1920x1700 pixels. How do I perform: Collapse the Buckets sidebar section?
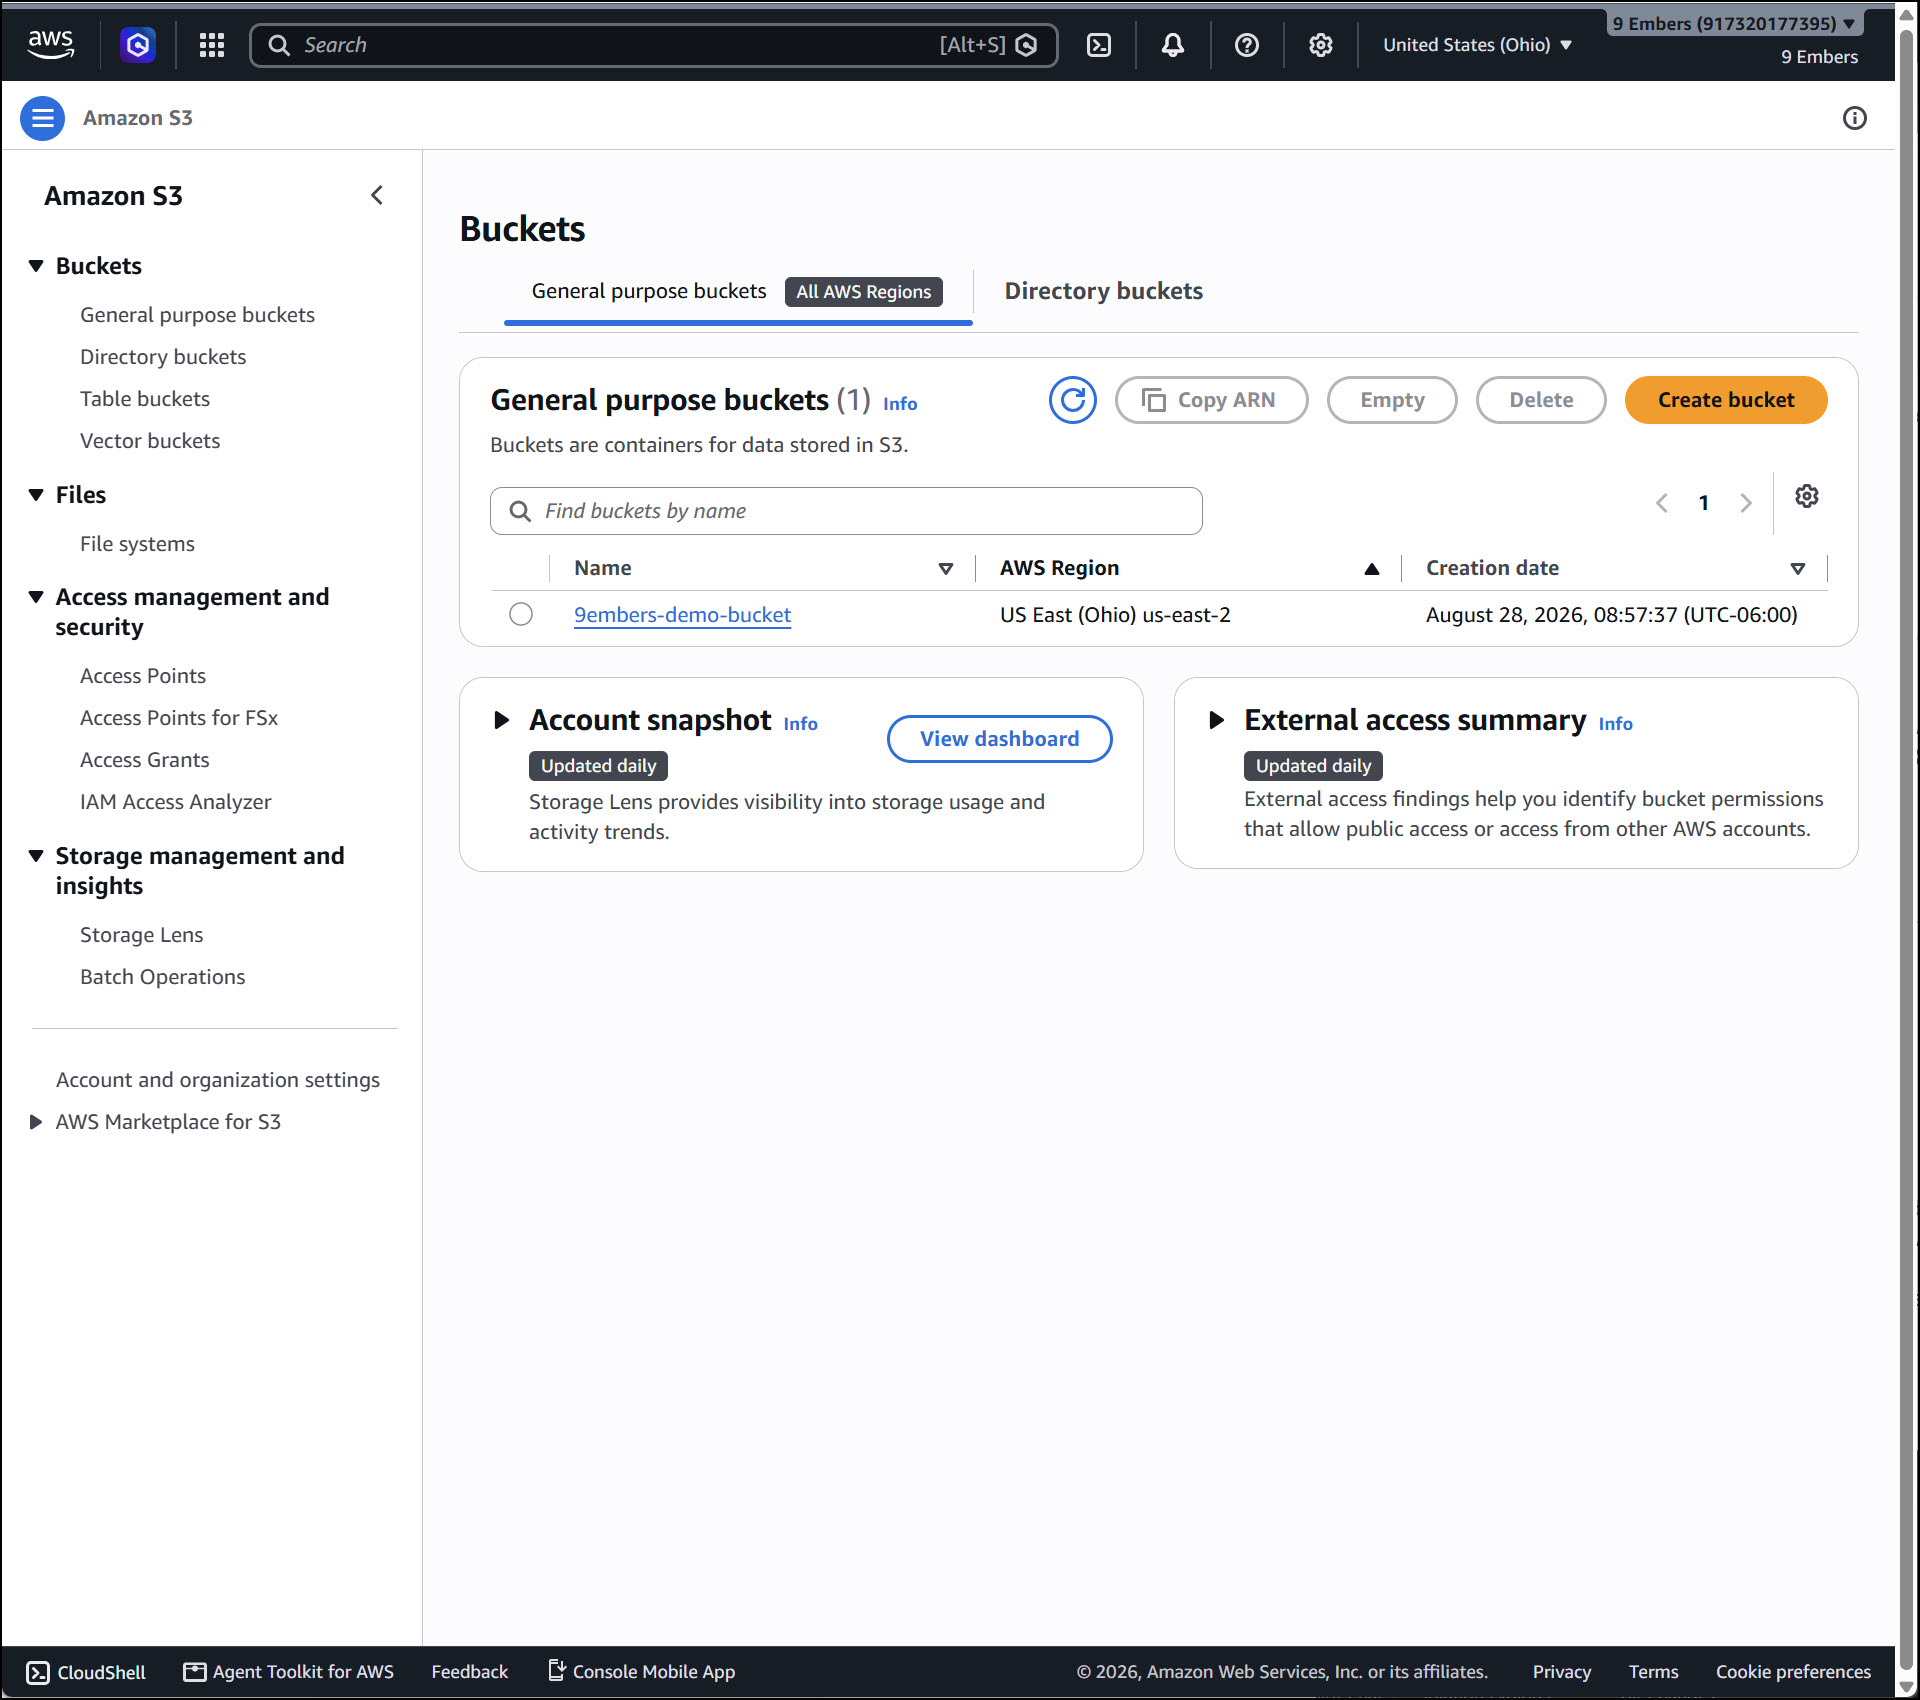(x=37, y=266)
